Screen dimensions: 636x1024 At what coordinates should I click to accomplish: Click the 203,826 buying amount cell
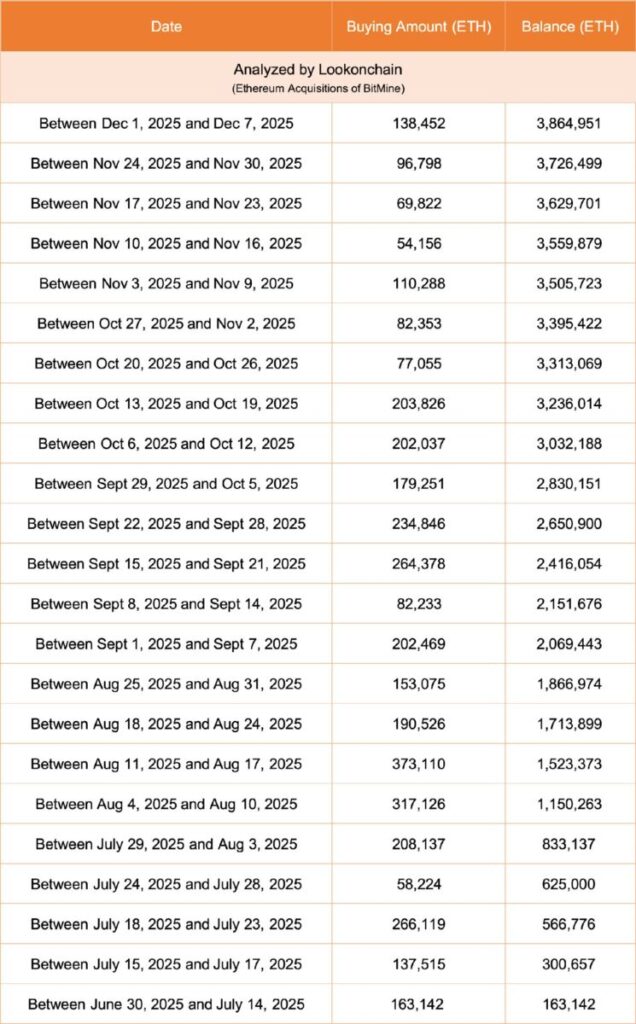419,403
